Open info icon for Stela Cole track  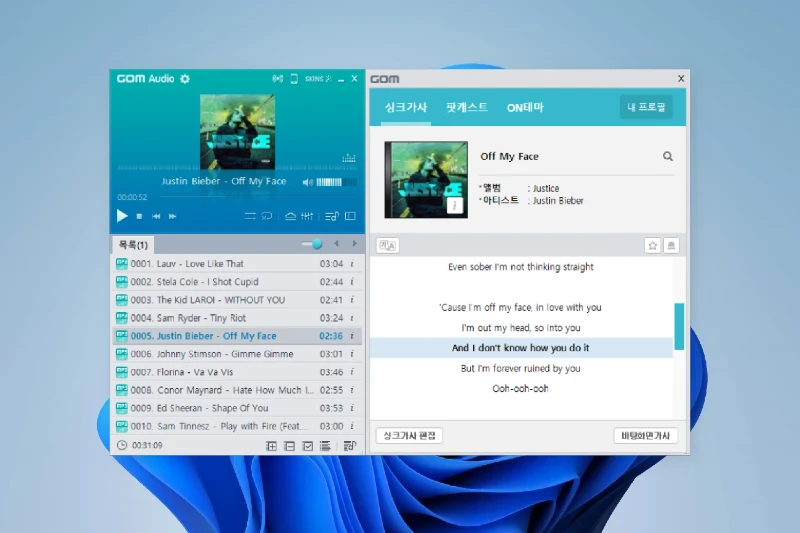point(352,282)
